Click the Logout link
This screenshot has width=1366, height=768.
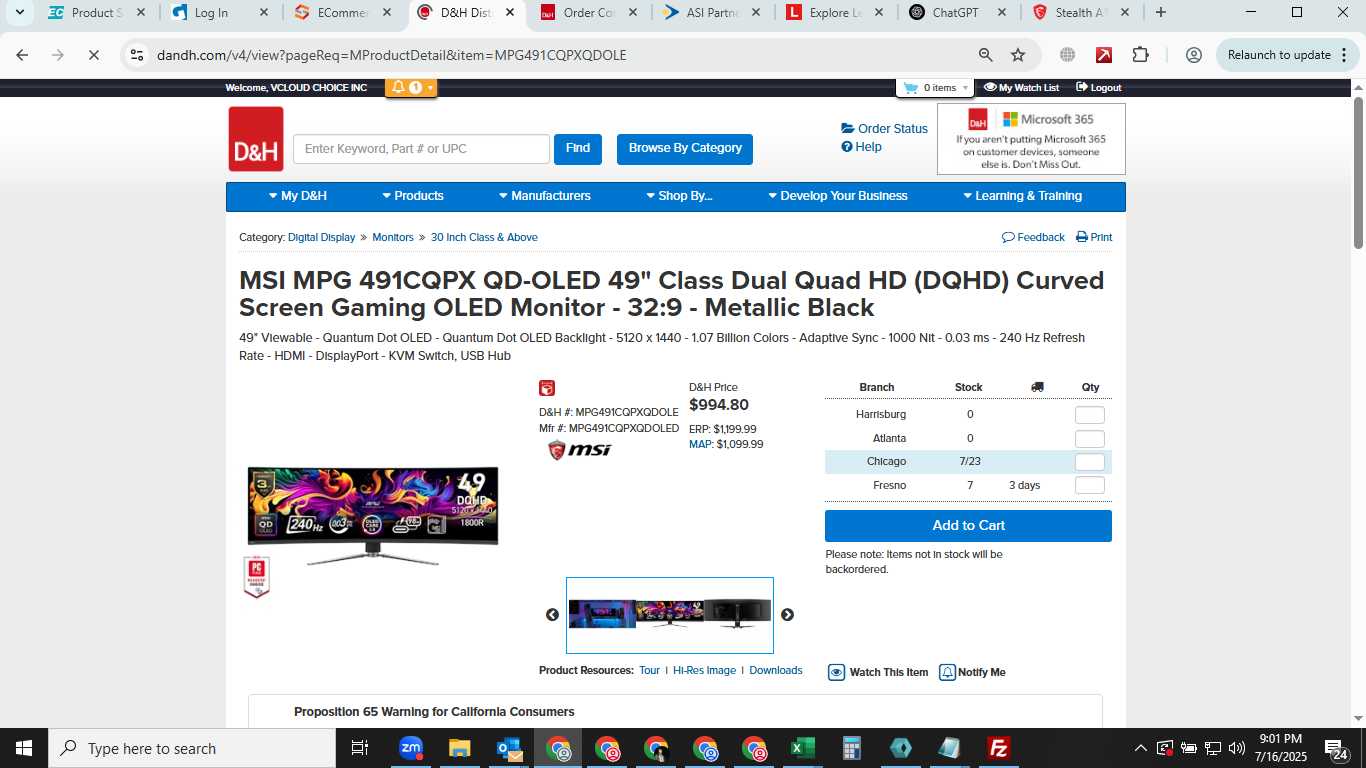click(1098, 88)
